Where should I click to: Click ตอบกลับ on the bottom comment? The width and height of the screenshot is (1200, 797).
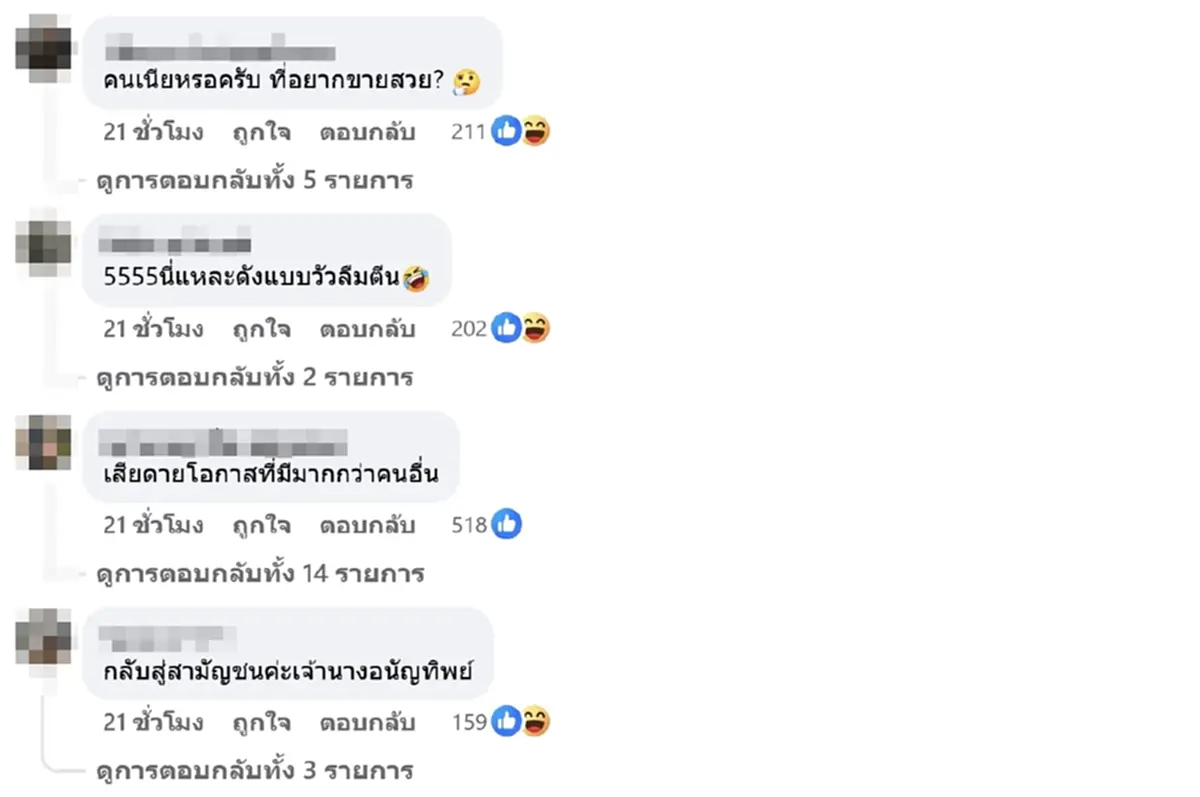[367, 721]
